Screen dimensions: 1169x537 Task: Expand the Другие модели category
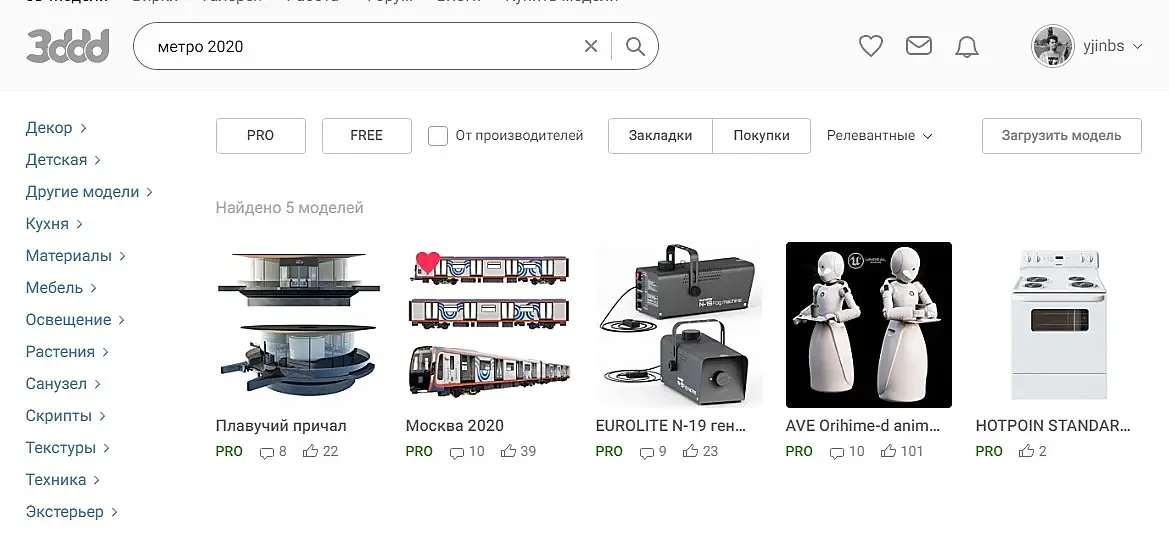click(x=89, y=192)
